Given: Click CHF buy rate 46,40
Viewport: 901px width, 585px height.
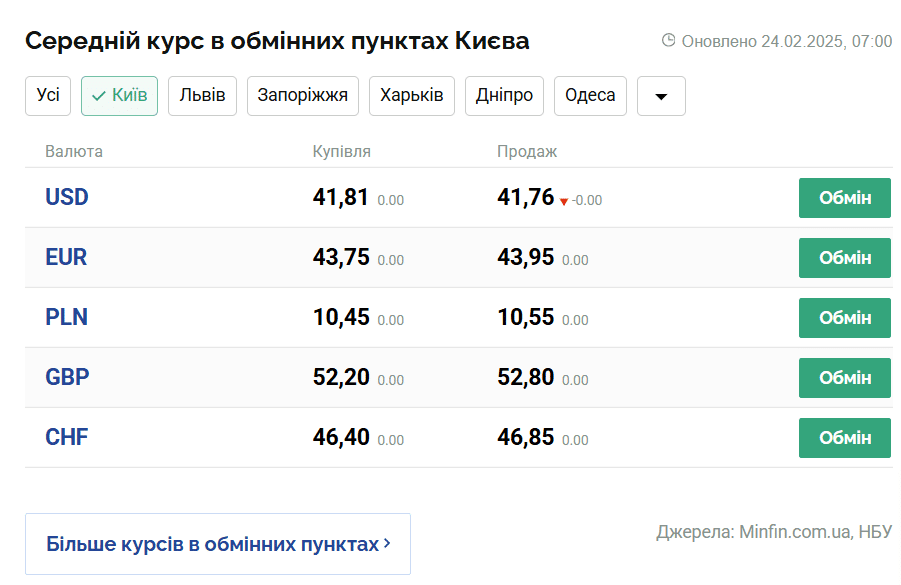Looking at the screenshot, I should pos(341,437).
